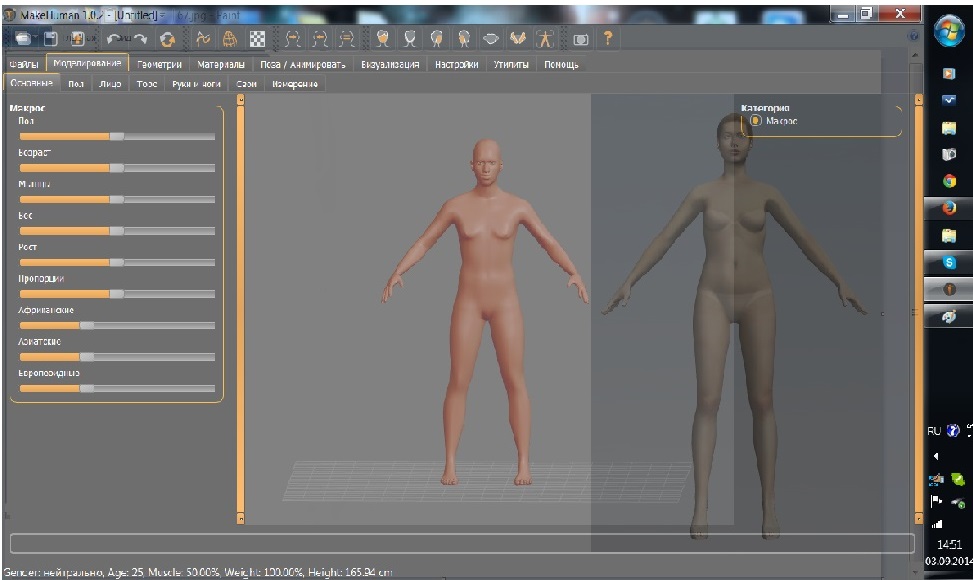The width and height of the screenshot is (973, 580).
Task: Click the checkerboard background icon
Action: pos(256,38)
